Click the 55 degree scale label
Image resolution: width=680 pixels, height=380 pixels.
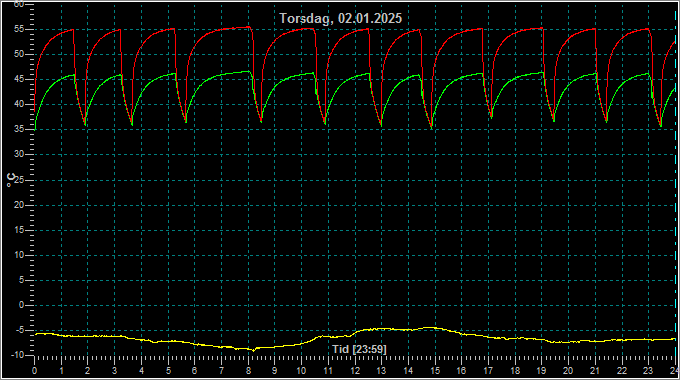(x=19, y=29)
